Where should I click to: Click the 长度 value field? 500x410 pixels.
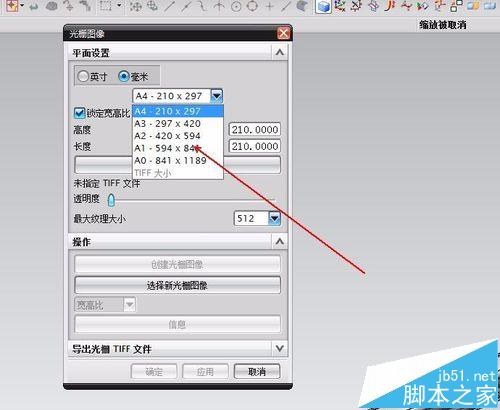[x=255, y=146]
